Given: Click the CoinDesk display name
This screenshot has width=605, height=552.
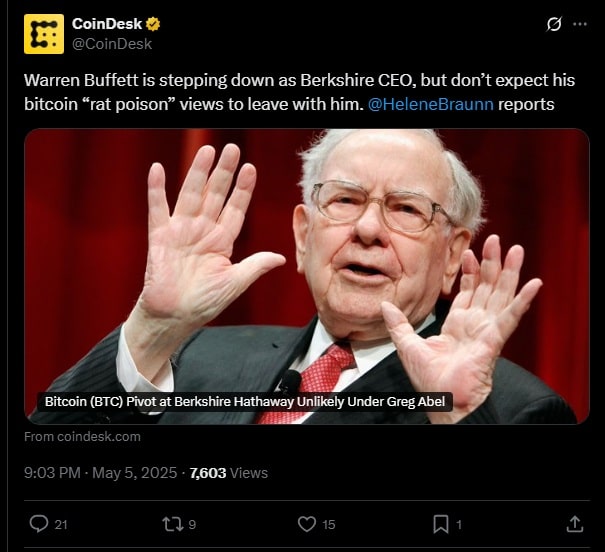Looking at the screenshot, I should click(107, 24).
